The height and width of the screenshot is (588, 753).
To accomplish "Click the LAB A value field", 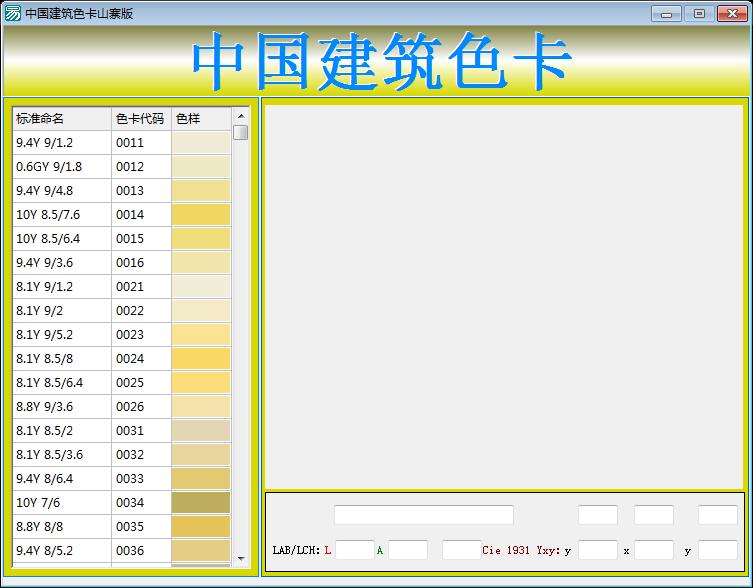I will tap(408, 550).
